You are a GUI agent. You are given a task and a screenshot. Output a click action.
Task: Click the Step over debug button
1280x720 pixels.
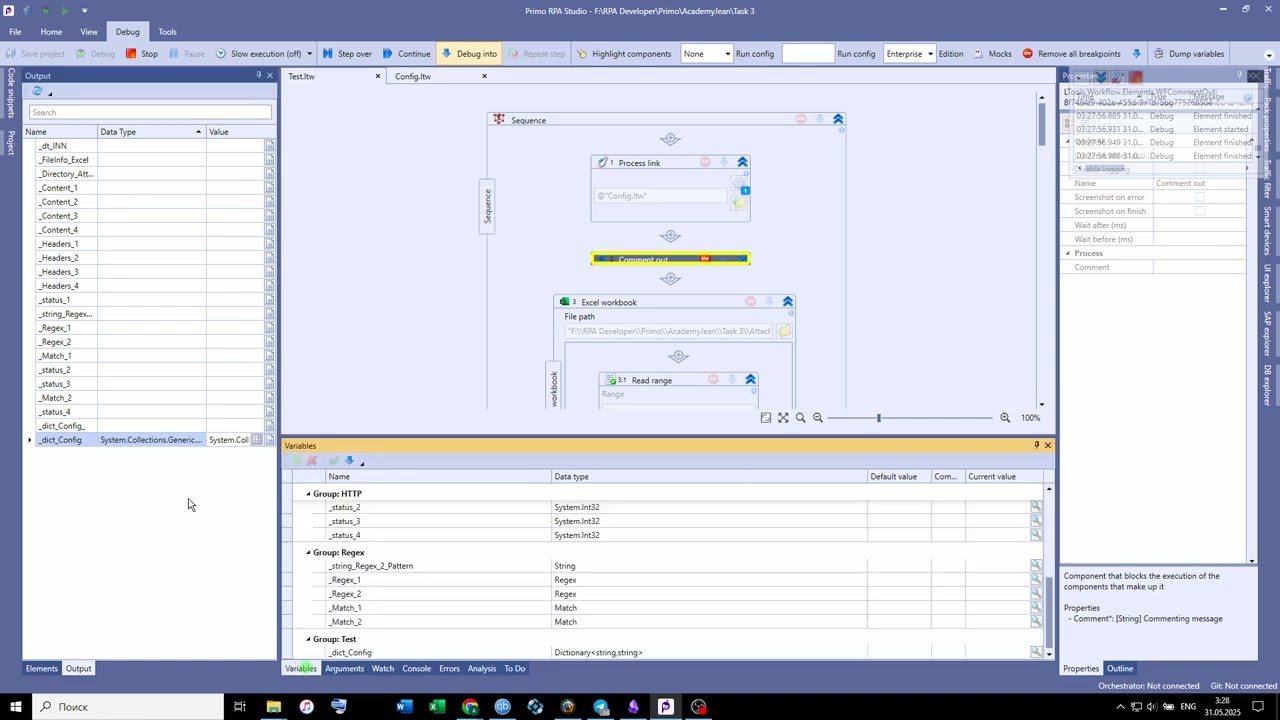tap(347, 54)
